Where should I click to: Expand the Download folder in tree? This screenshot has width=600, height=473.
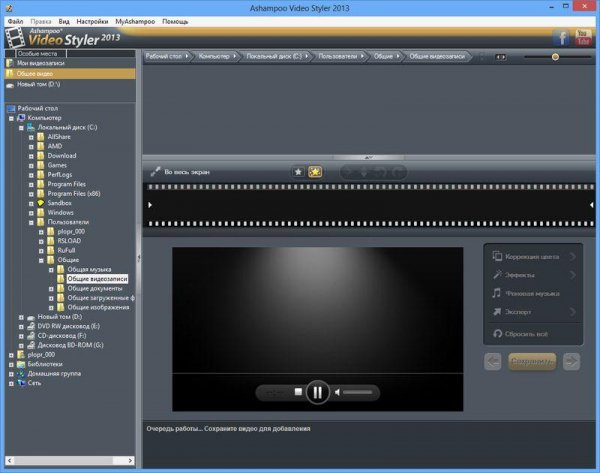tap(31, 156)
